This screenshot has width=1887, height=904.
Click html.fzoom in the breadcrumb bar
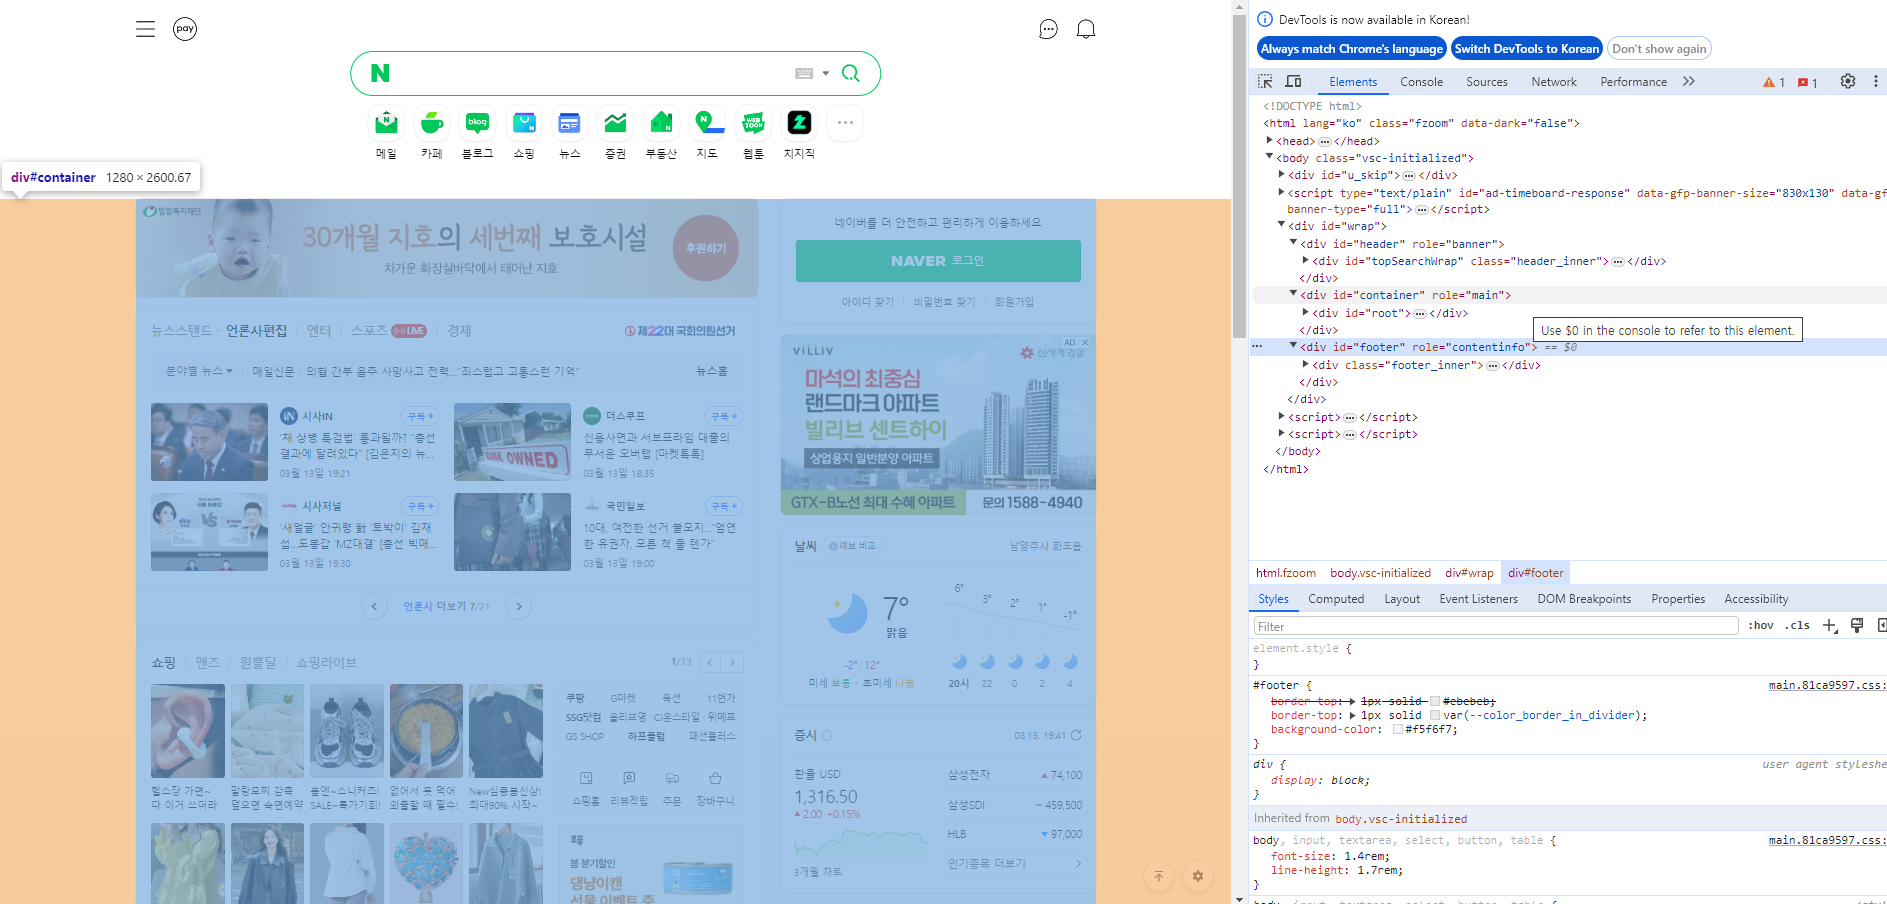pos(1286,573)
